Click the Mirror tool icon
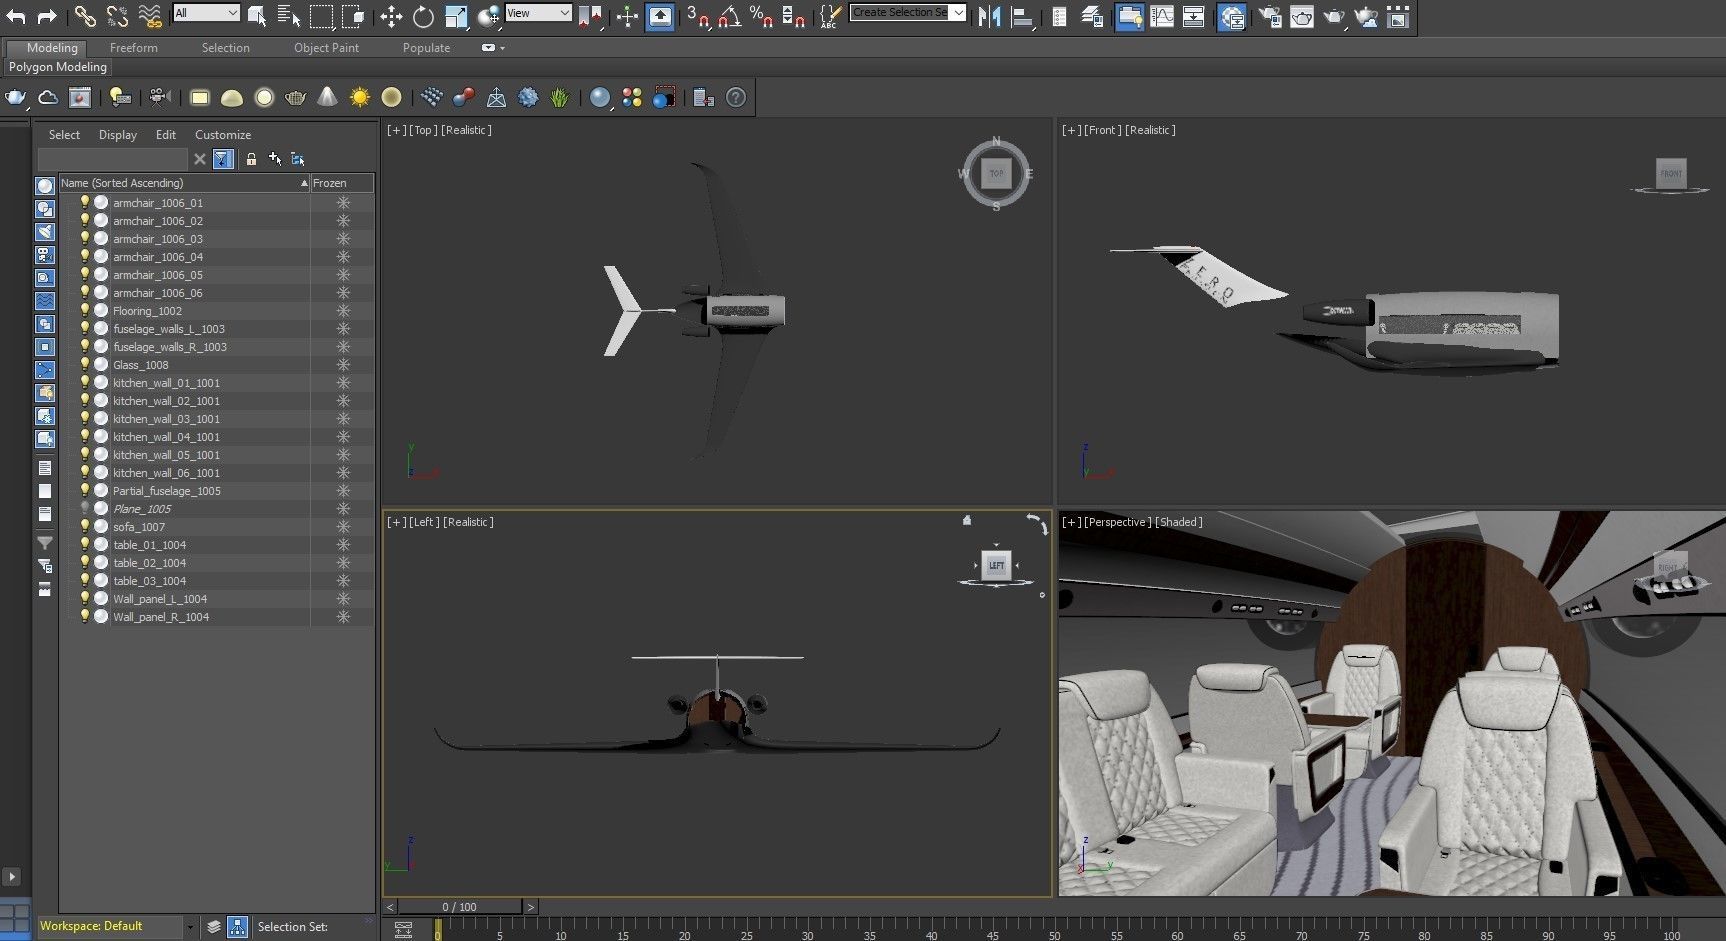The height and width of the screenshot is (941, 1726). click(990, 16)
